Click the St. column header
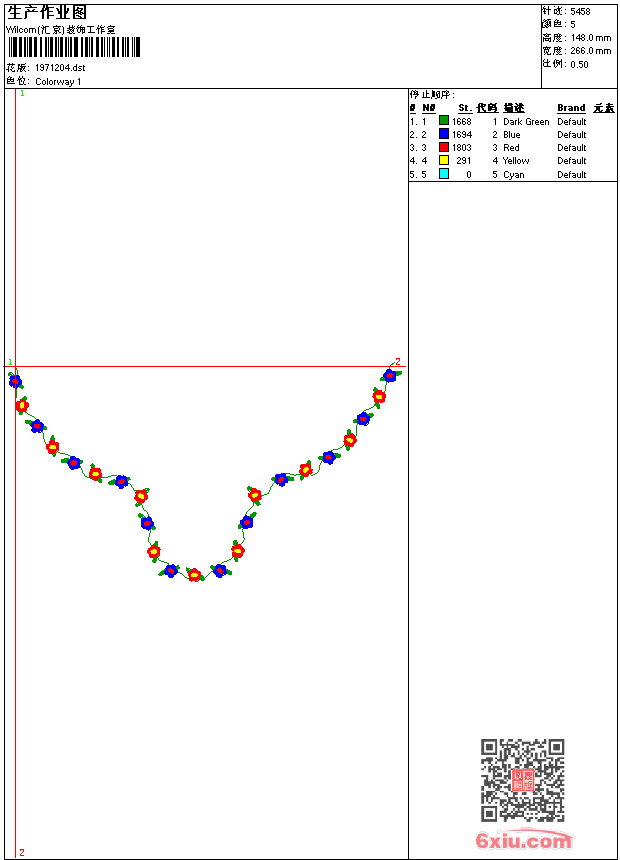The width and height of the screenshot is (620, 860). coord(465,108)
